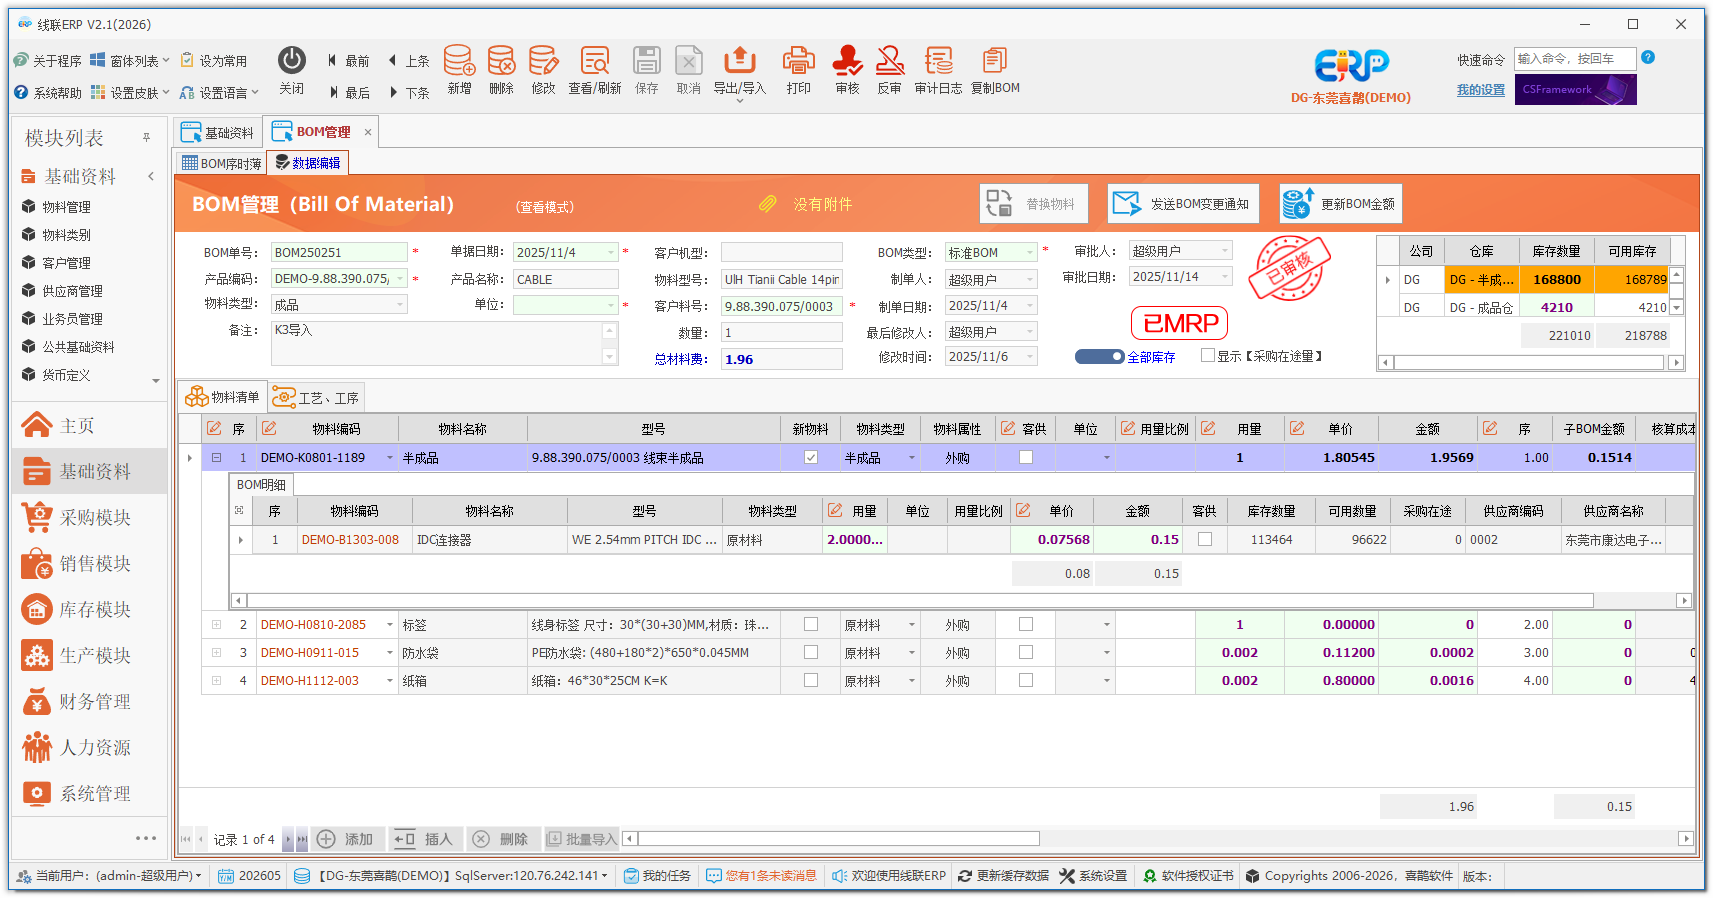1713x898 pixels.
Task: Open the 财务管理 finance module
Action: click(89, 702)
